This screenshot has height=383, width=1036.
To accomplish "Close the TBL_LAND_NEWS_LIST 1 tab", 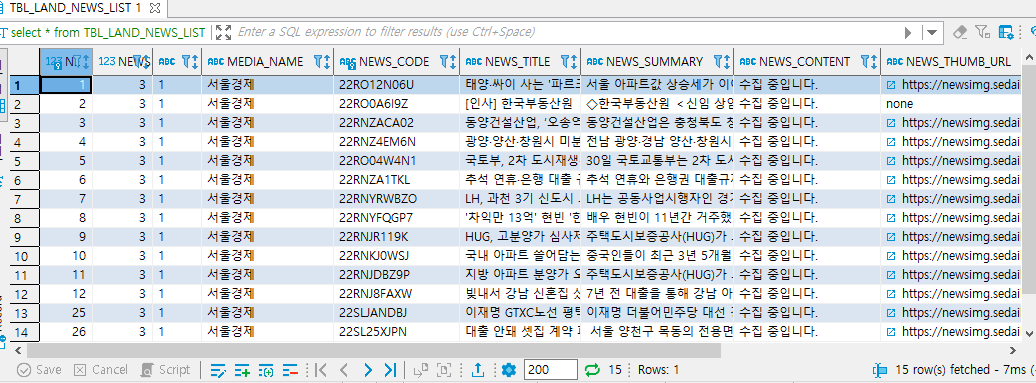I will 155,8.
